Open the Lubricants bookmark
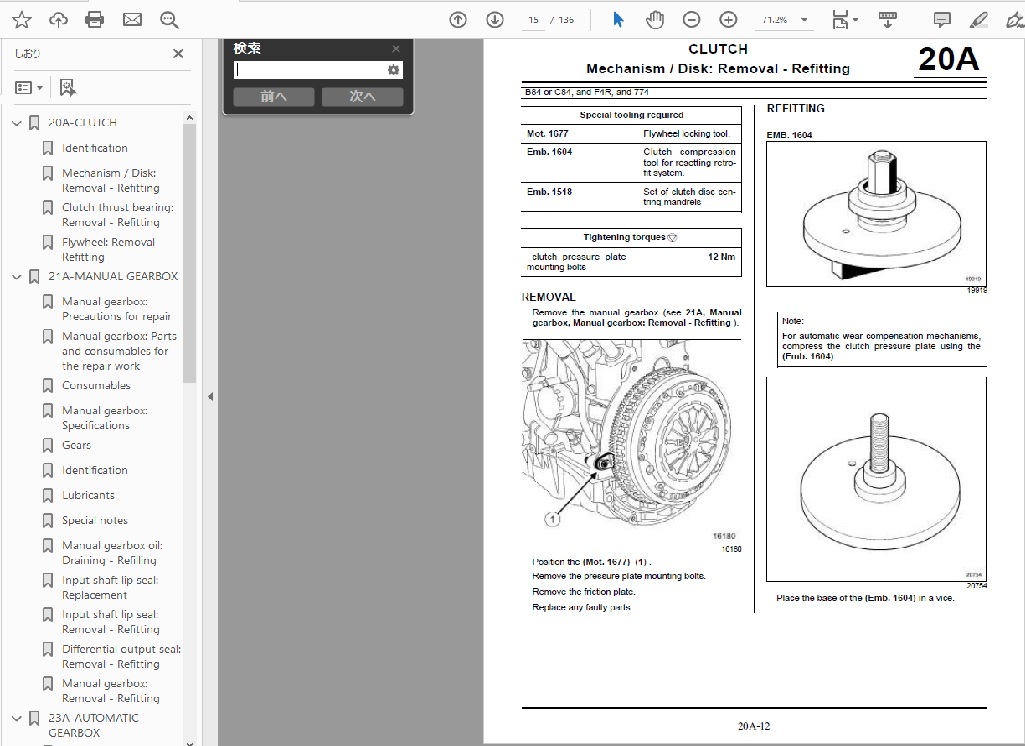Viewport: 1025px width, 746px height. click(x=88, y=495)
